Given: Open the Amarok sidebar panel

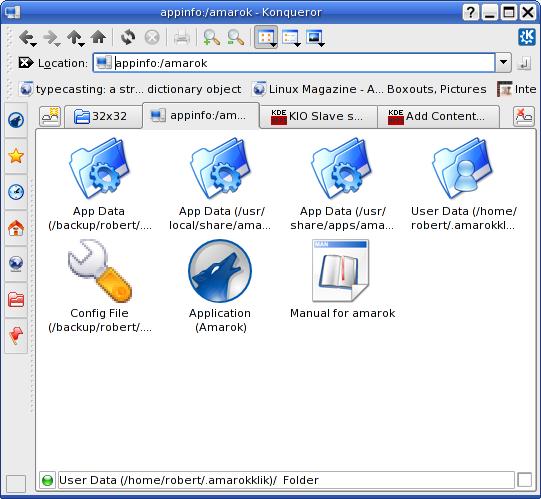Looking at the screenshot, I should (x=16, y=120).
